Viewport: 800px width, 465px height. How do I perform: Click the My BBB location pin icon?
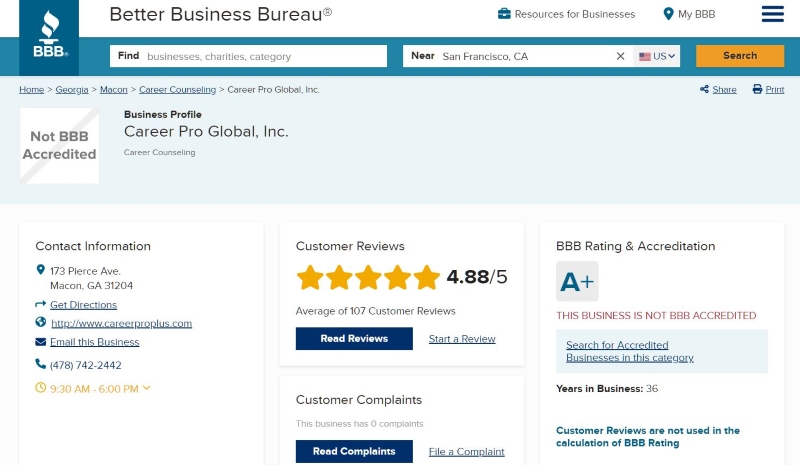tap(668, 14)
